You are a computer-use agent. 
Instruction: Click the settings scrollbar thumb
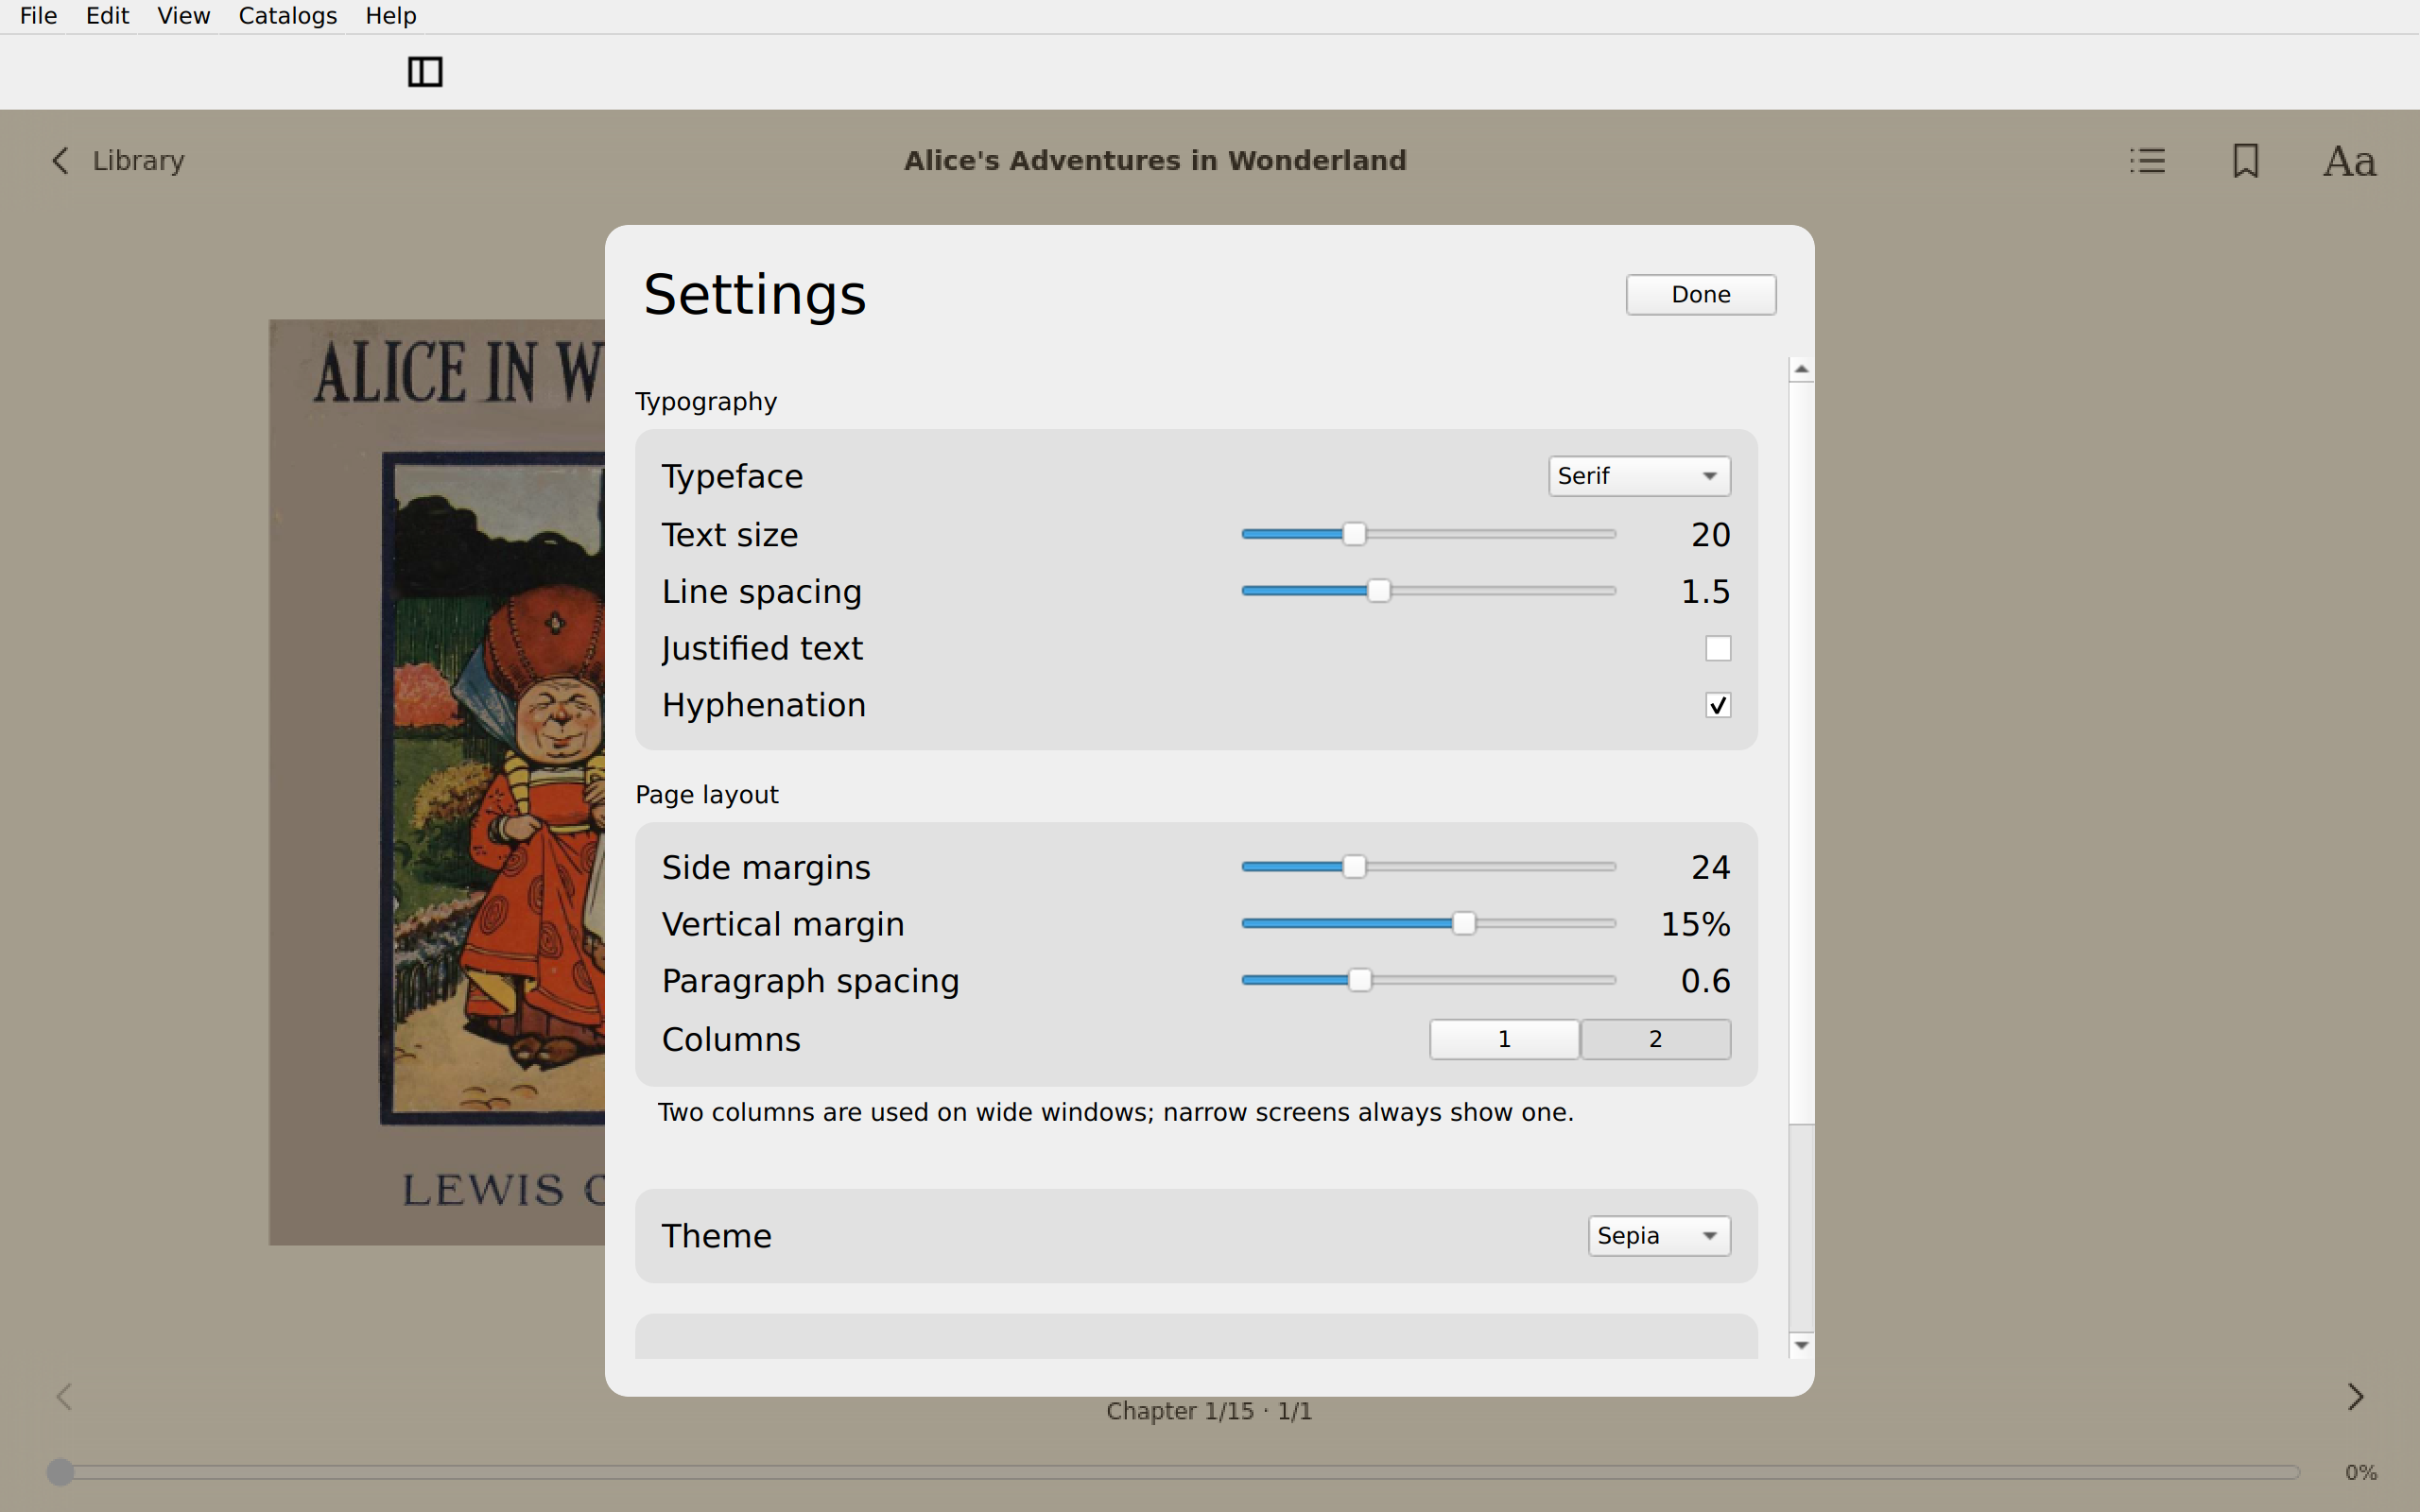1801,752
